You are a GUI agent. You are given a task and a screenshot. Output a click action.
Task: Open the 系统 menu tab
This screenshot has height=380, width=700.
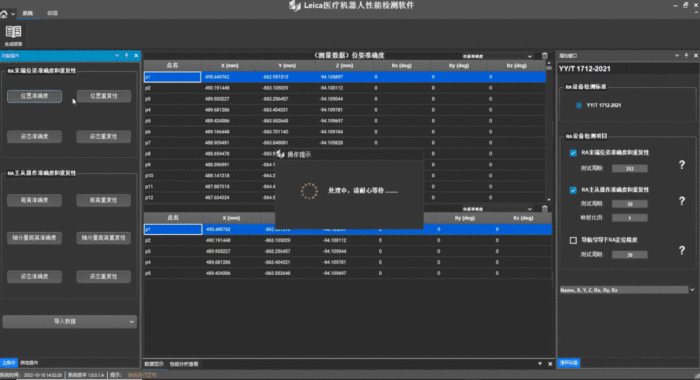click(x=28, y=13)
